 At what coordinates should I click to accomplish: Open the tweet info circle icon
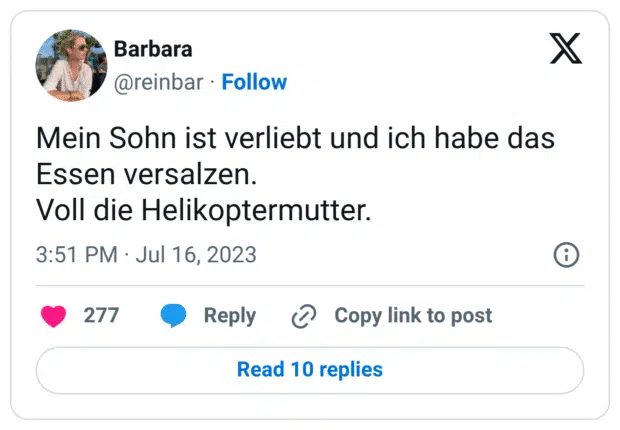coord(566,255)
